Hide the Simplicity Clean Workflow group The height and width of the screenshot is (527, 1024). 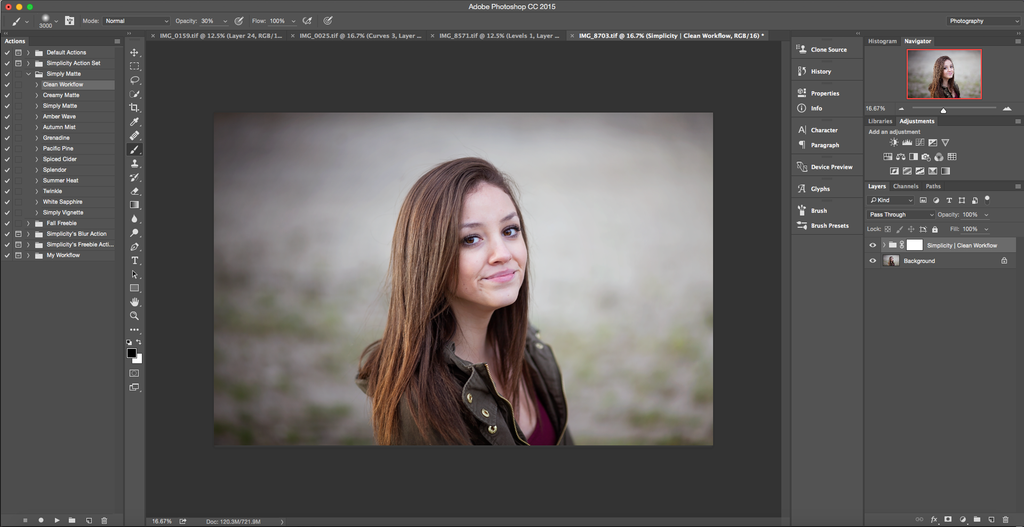pyautogui.click(x=872, y=245)
